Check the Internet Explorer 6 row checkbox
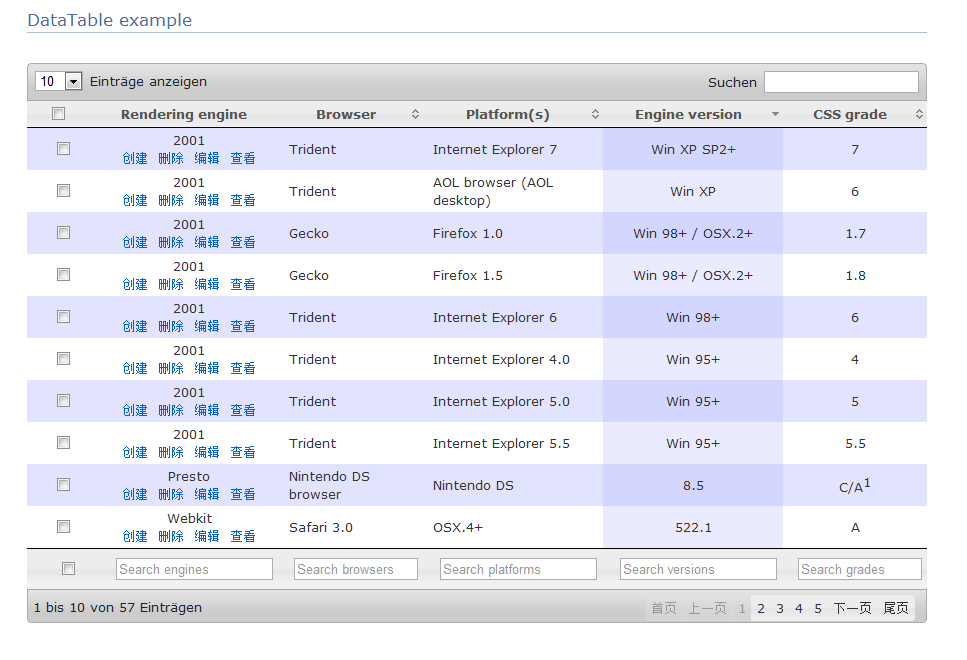The width and height of the screenshot is (967, 660). pyautogui.click(x=64, y=316)
